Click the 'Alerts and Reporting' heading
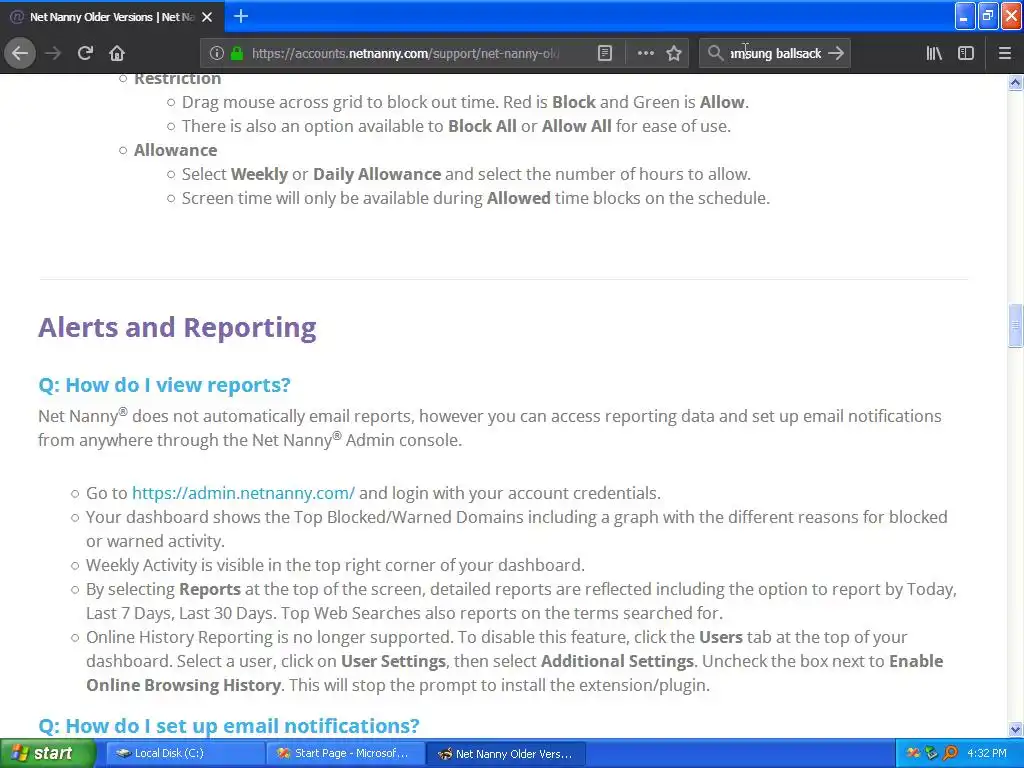 point(177,327)
